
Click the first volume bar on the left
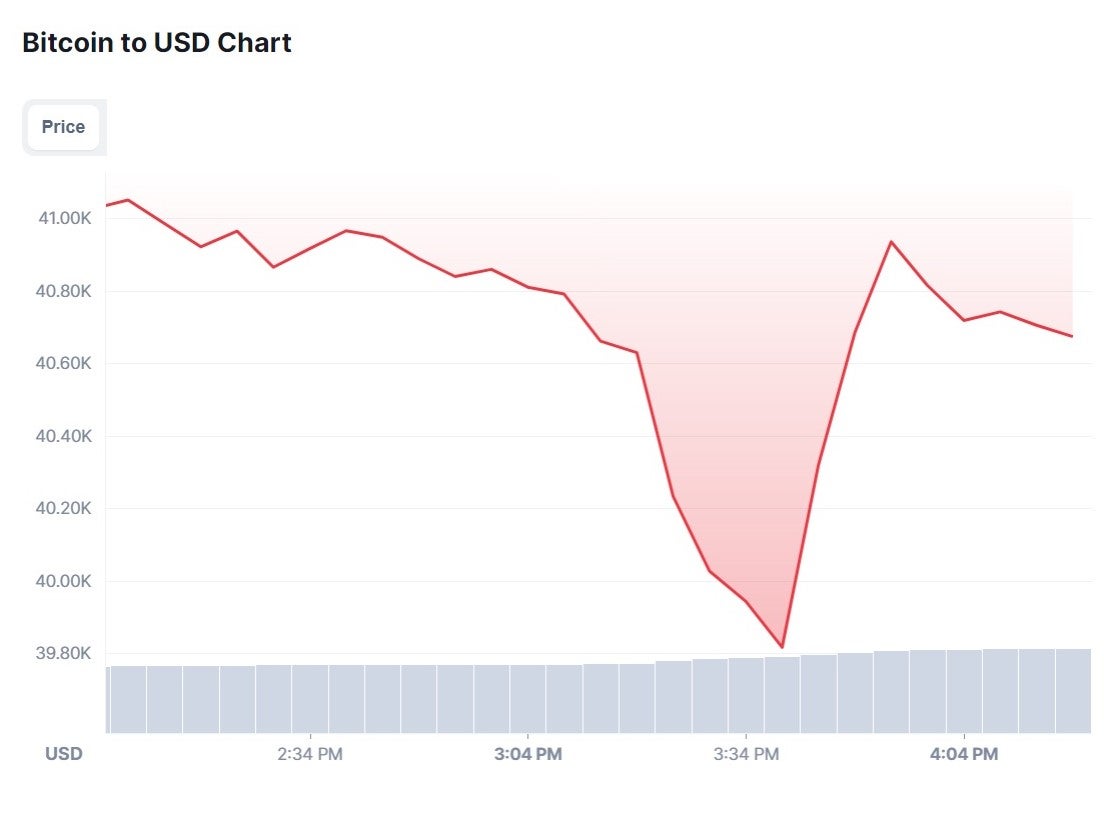coord(127,699)
